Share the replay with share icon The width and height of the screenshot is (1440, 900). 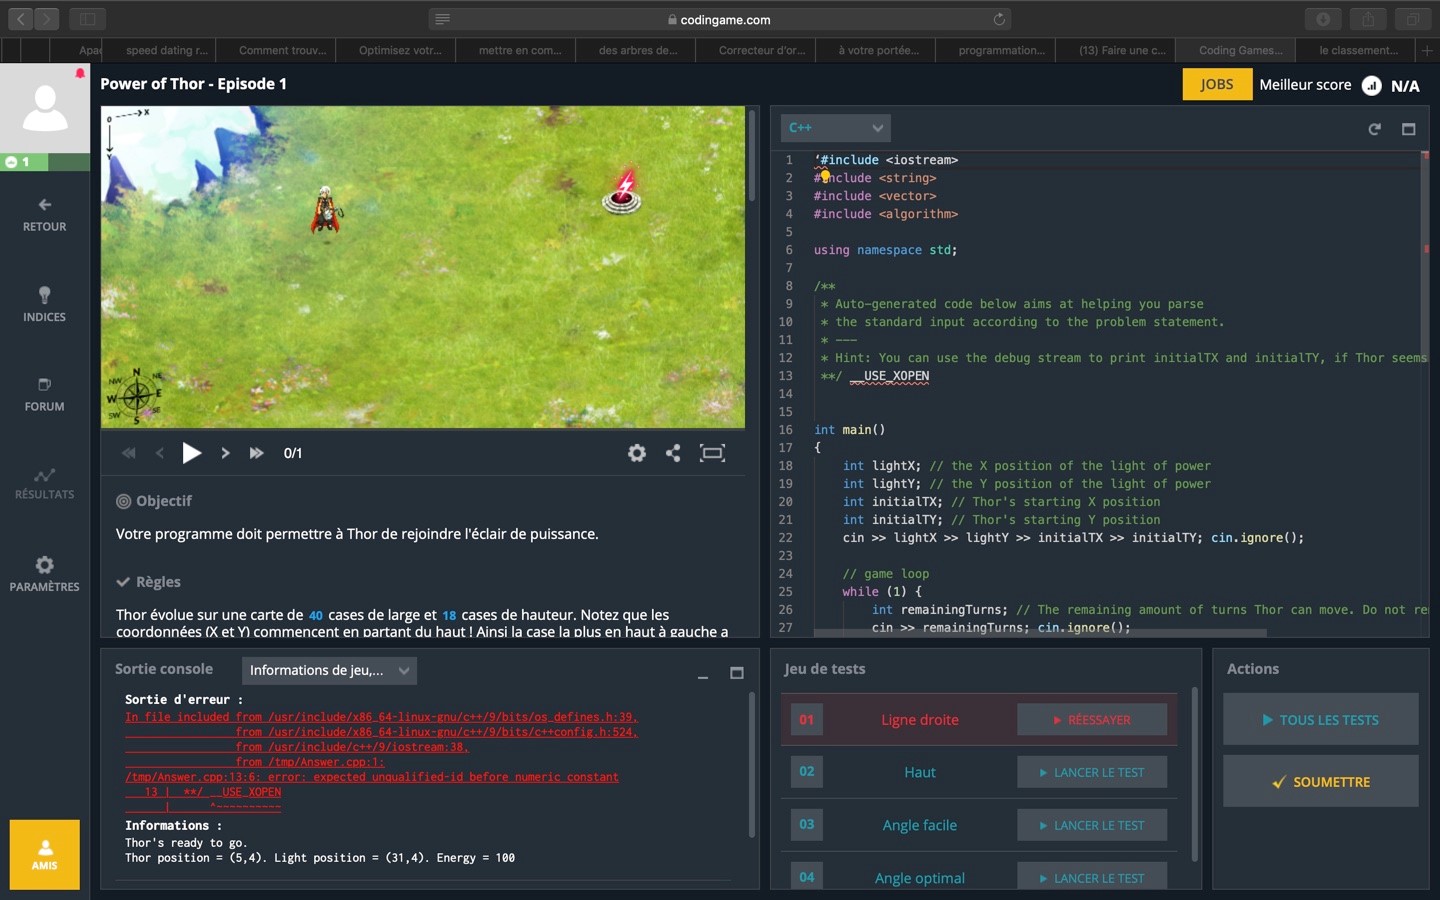(x=673, y=453)
